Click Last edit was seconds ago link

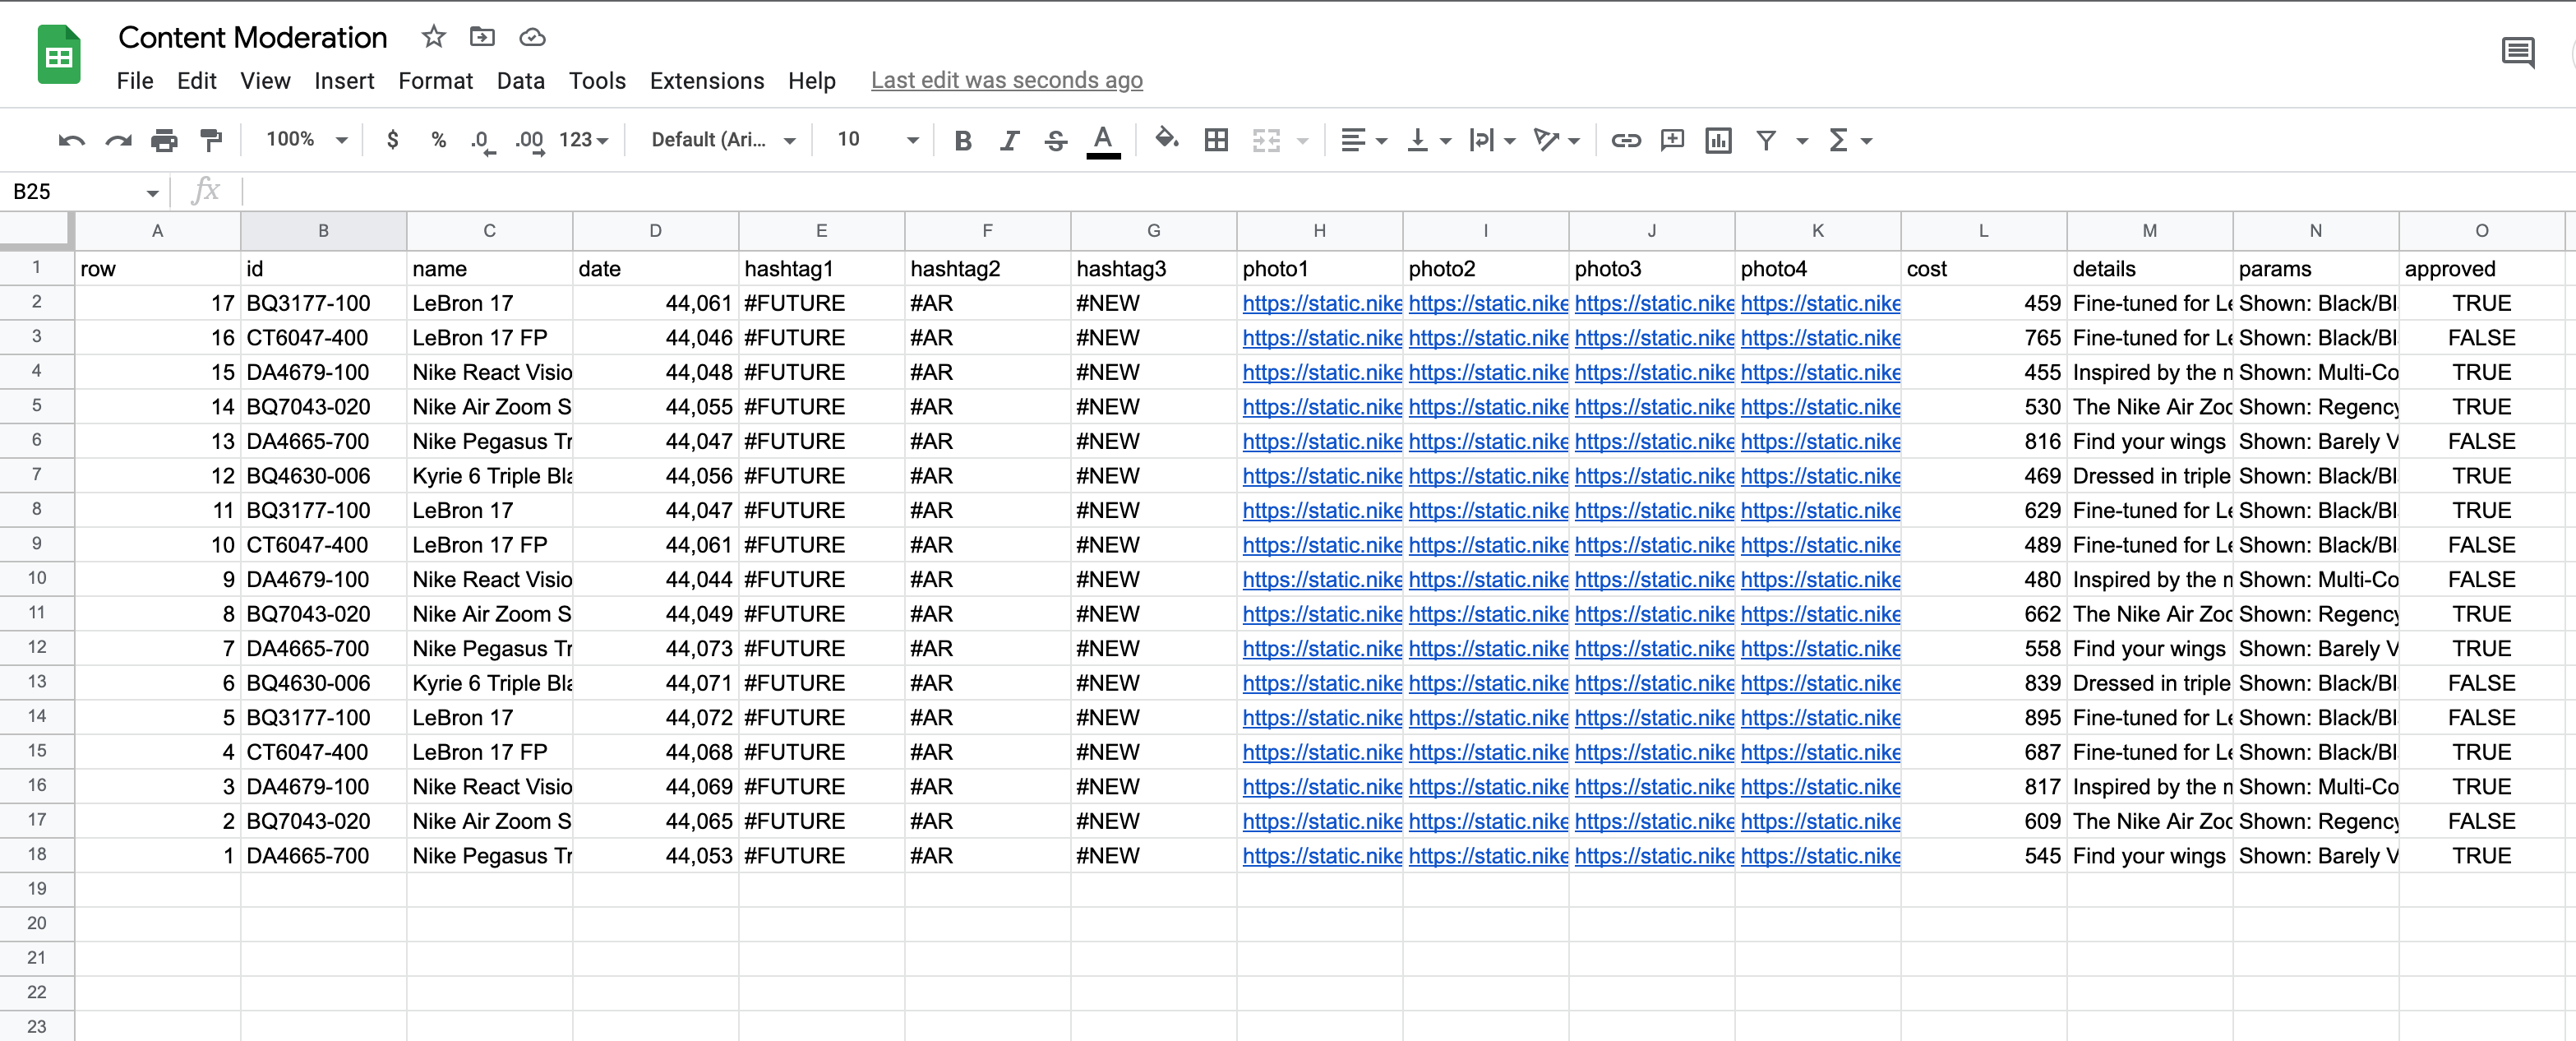[x=1006, y=81]
